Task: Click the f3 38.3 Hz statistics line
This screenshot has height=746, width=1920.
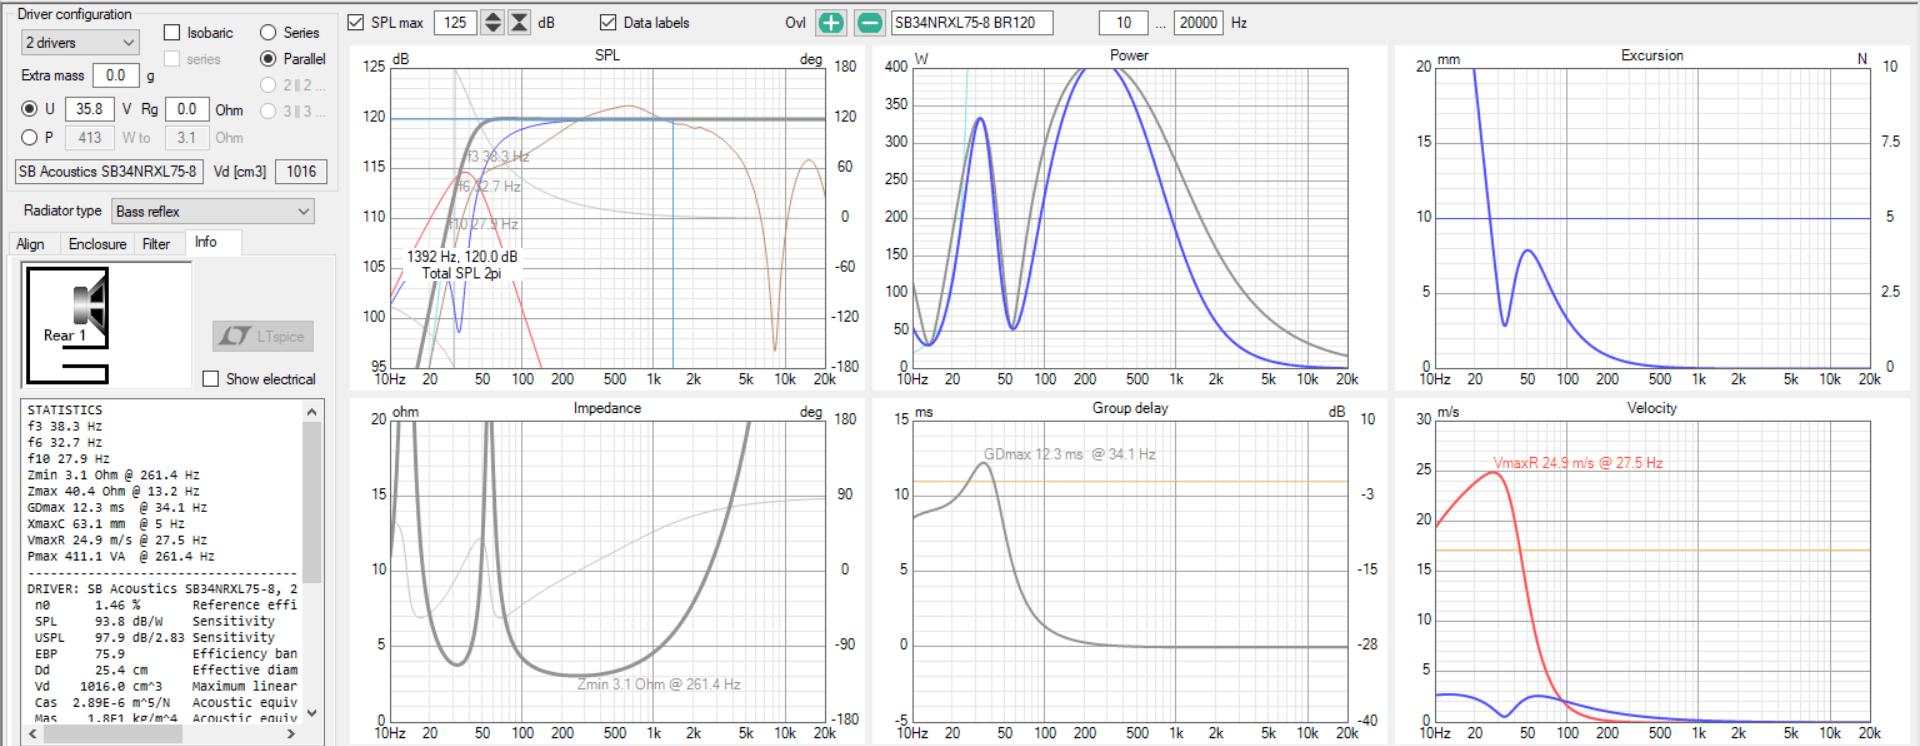Action: pos(65,426)
